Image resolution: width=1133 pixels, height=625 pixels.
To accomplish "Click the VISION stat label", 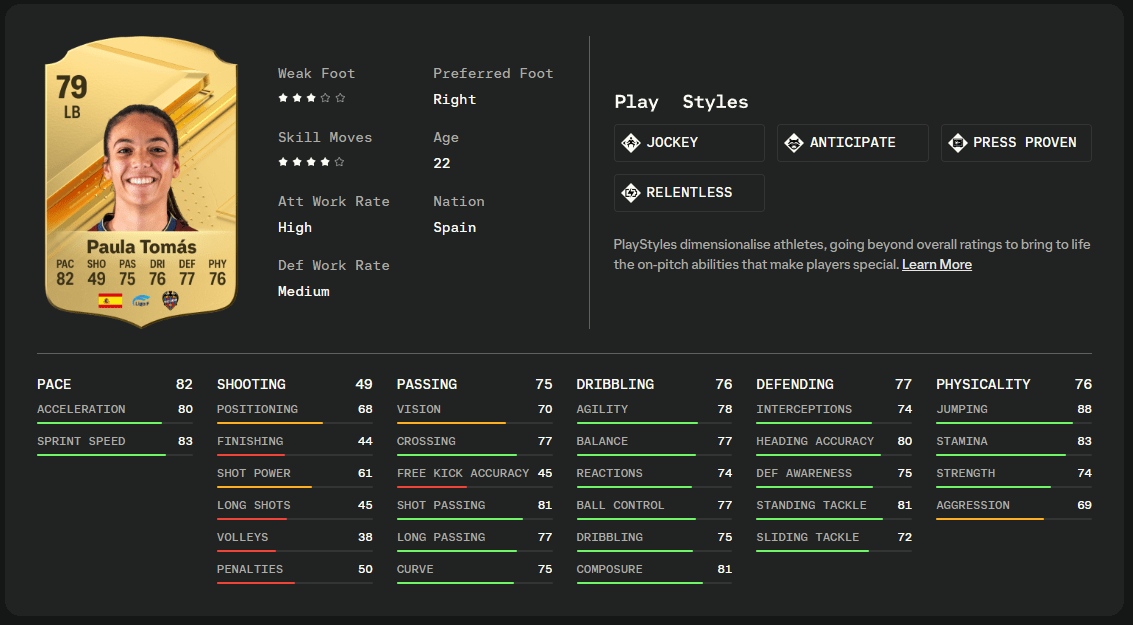I will 418,409.
